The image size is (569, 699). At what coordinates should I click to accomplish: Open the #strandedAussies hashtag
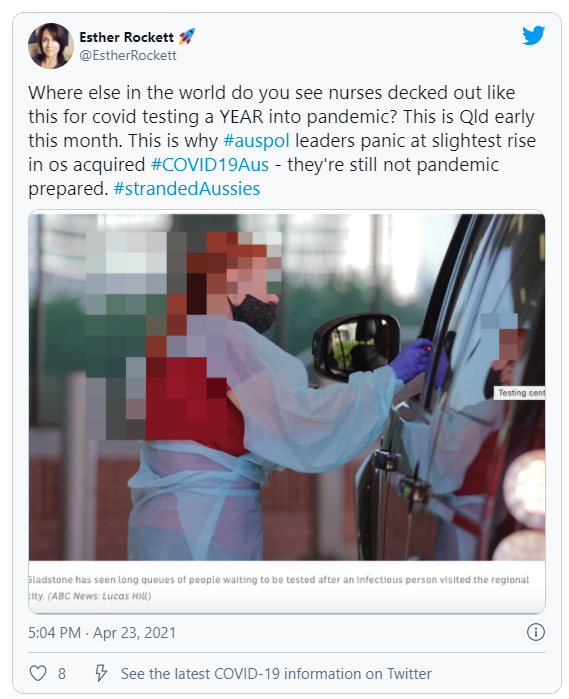pyautogui.click(x=187, y=189)
